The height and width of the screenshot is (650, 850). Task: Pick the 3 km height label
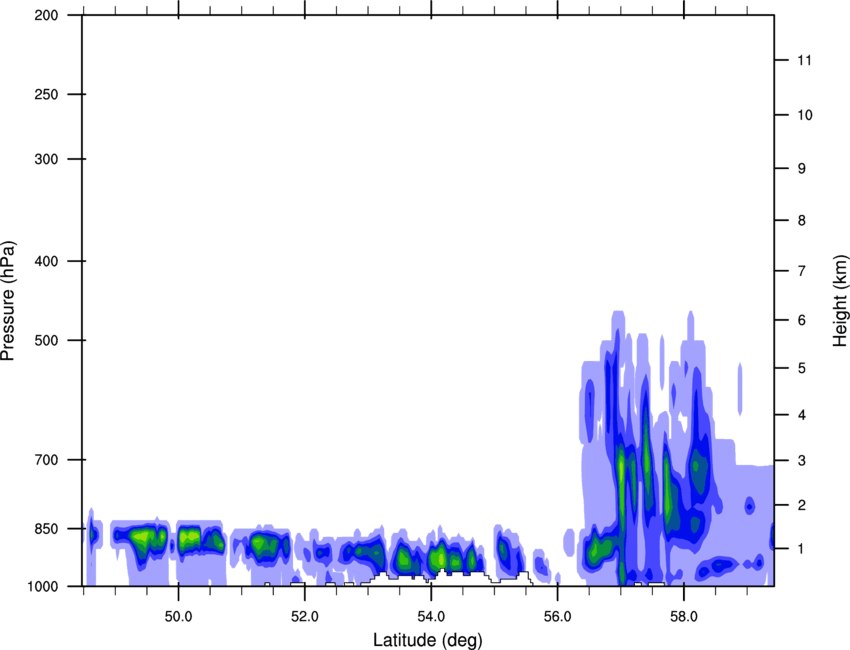click(x=801, y=460)
